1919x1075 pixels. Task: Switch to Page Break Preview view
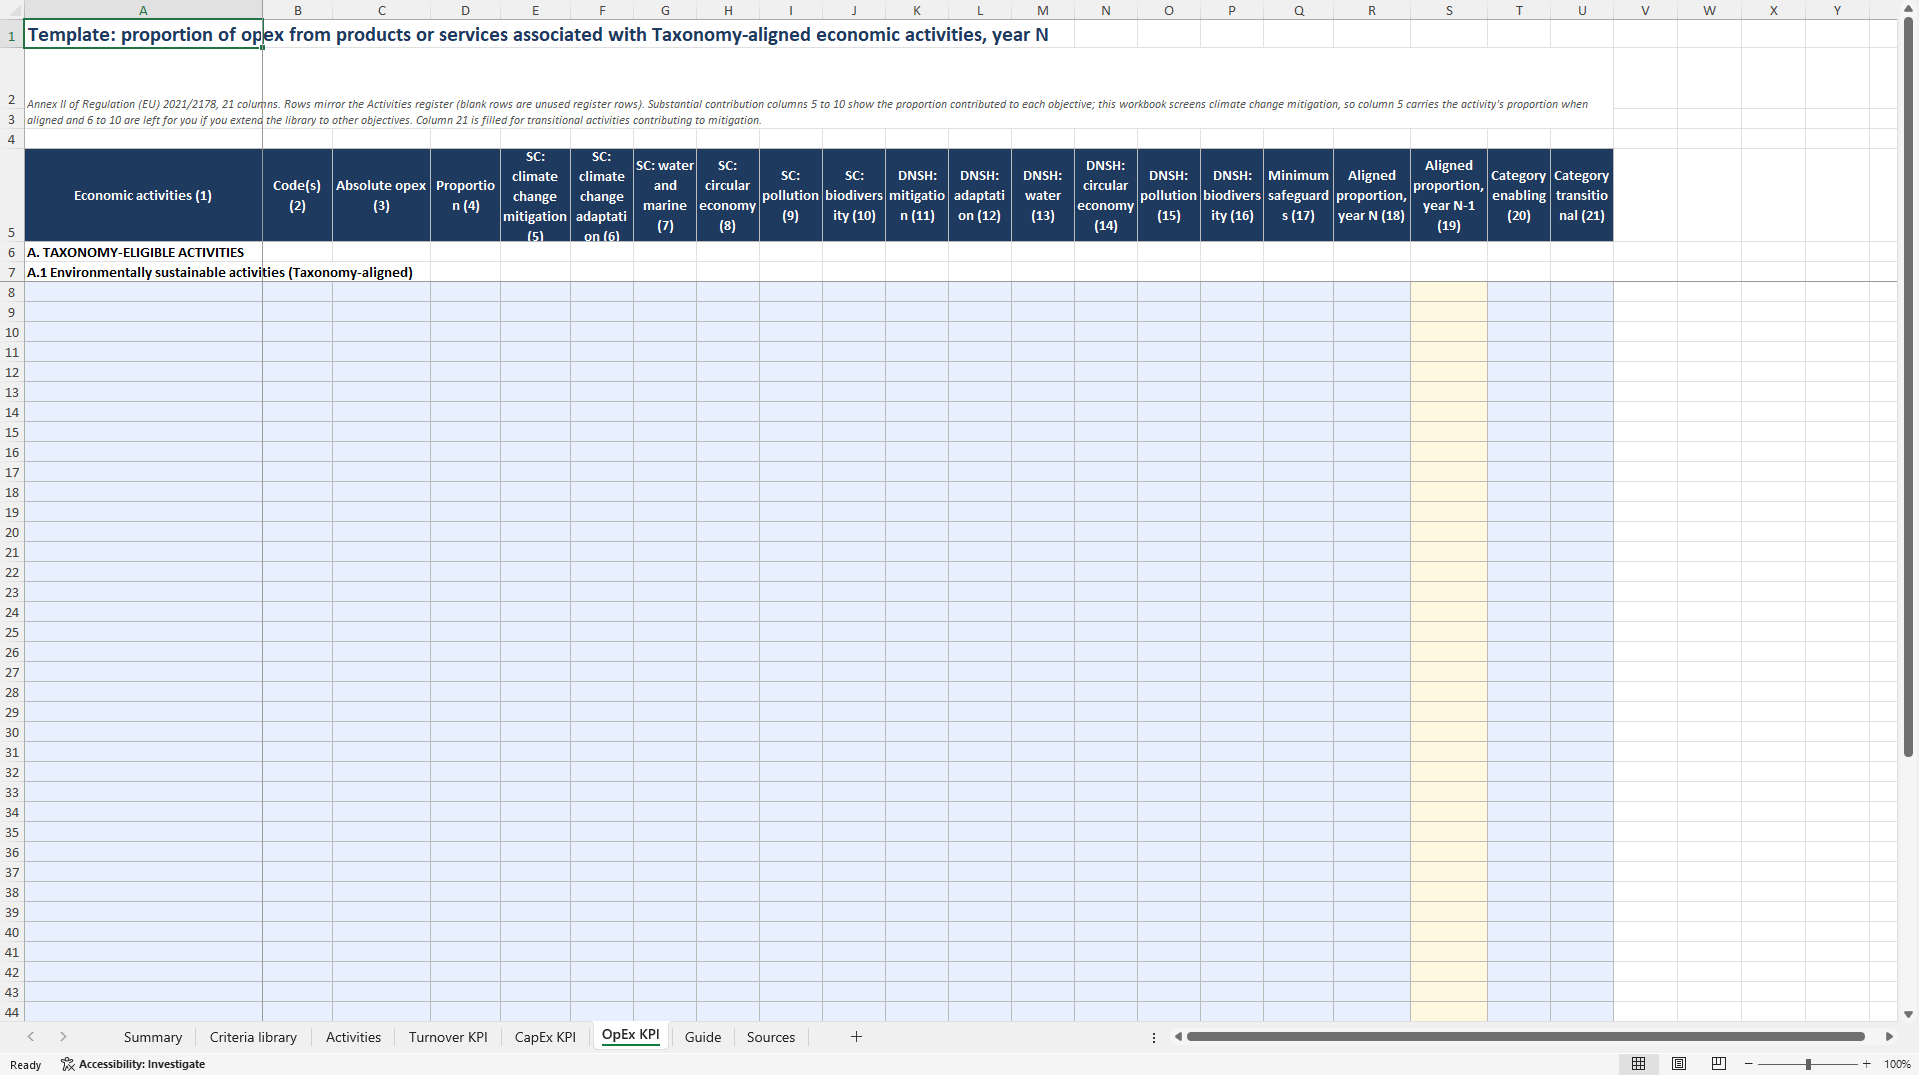coord(1719,1064)
